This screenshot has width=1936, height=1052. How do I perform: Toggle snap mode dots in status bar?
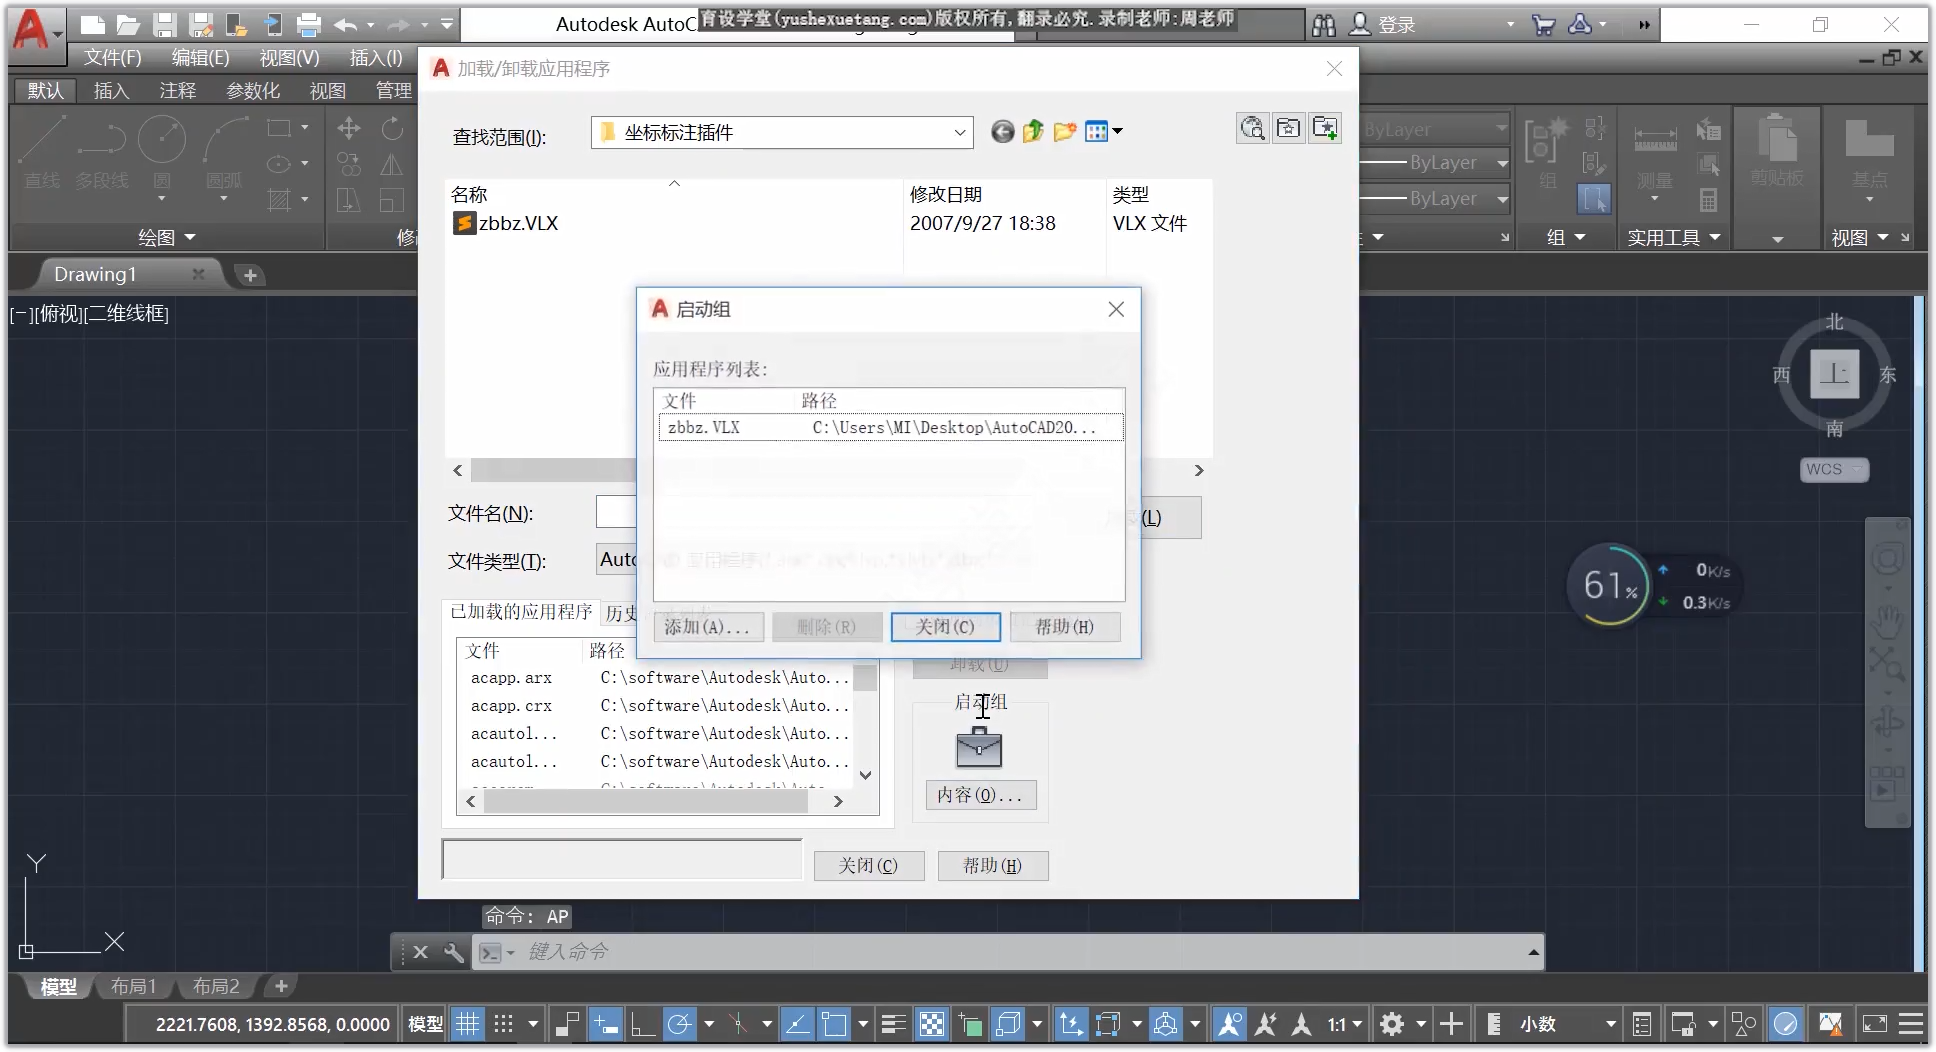pos(504,1024)
